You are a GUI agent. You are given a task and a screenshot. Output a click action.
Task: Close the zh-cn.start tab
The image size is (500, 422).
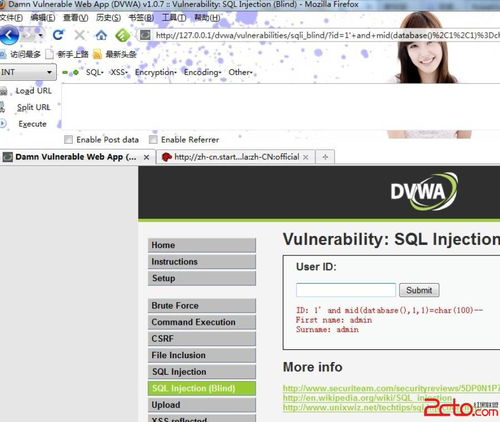click(x=306, y=157)
